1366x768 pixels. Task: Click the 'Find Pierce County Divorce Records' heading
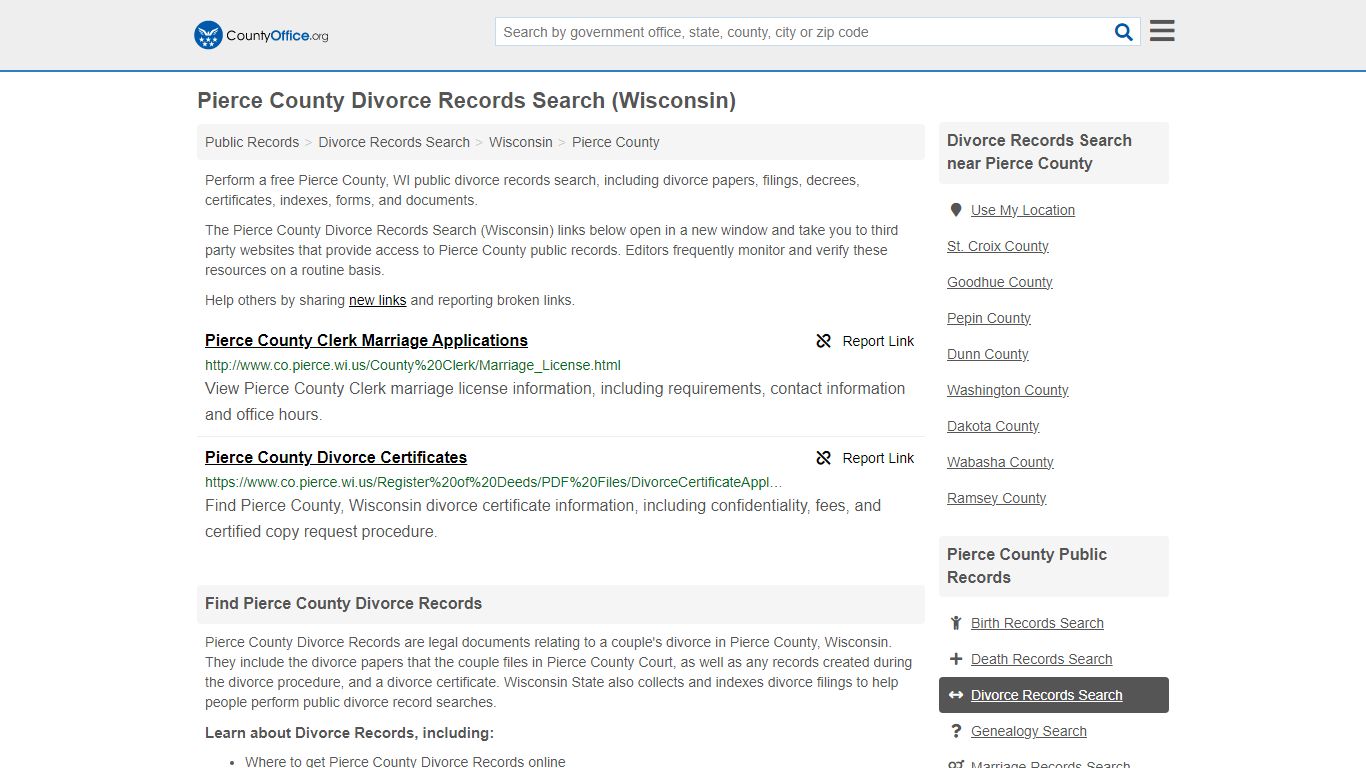pyautogui.click(x=343, y=603)
